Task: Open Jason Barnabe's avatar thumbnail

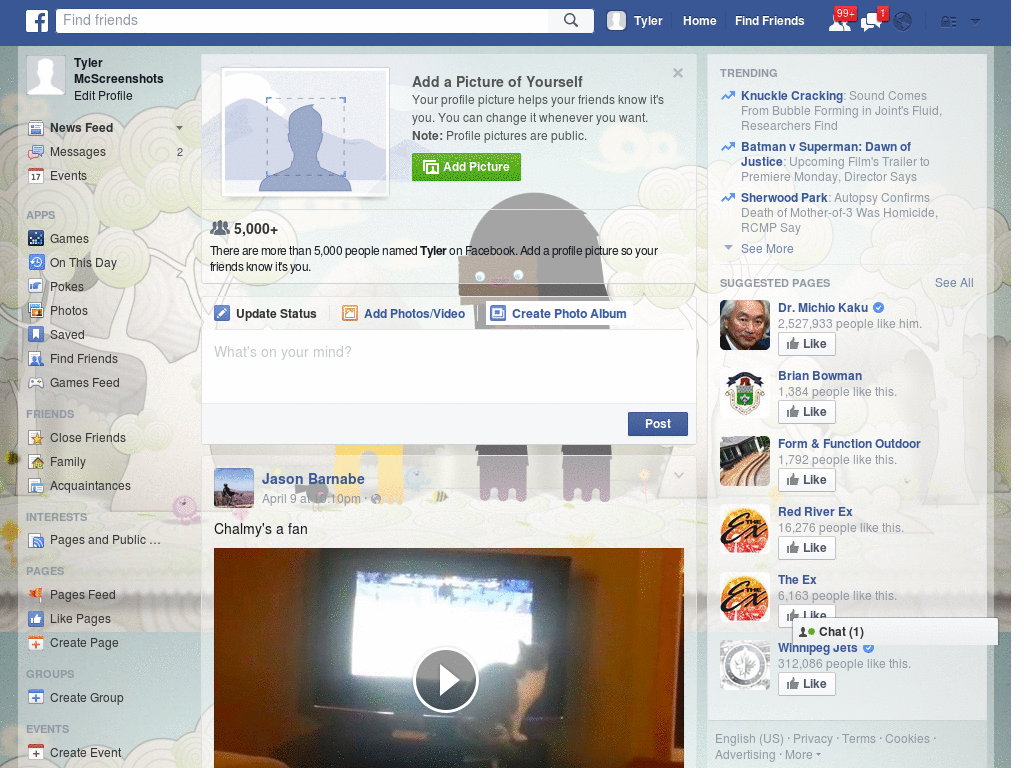Action: coord(234,488)
